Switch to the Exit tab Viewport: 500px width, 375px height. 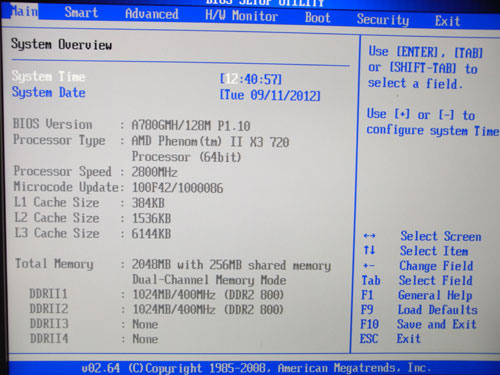point(447,21)
